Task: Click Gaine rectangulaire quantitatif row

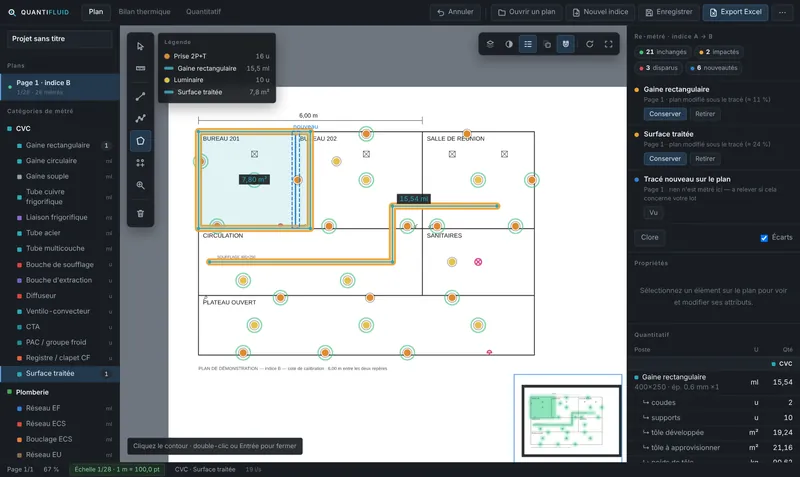Action: click(x=714, y=382)
